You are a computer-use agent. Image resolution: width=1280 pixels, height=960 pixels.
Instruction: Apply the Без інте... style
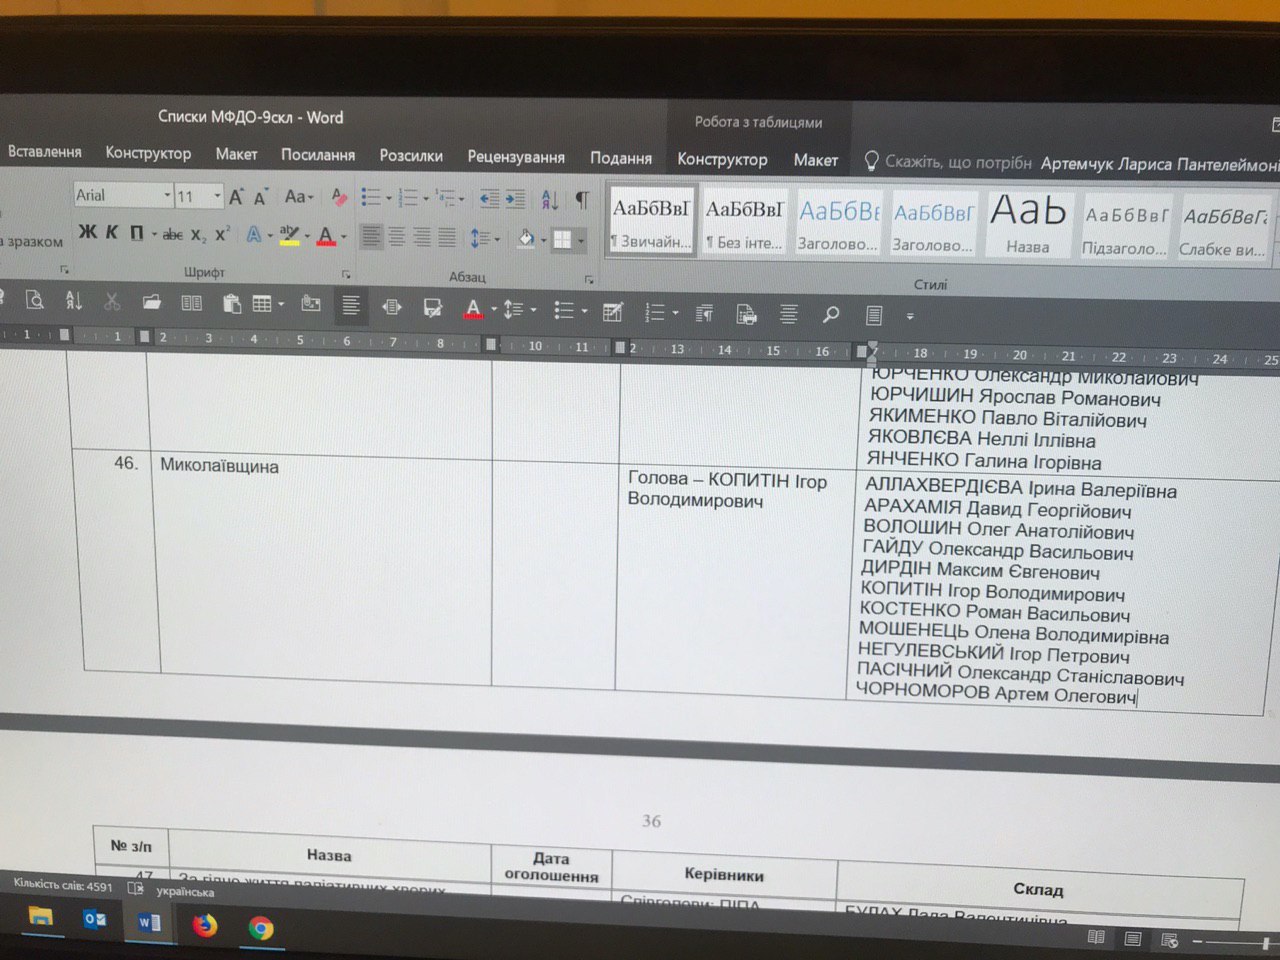click(x=744, y=222)
